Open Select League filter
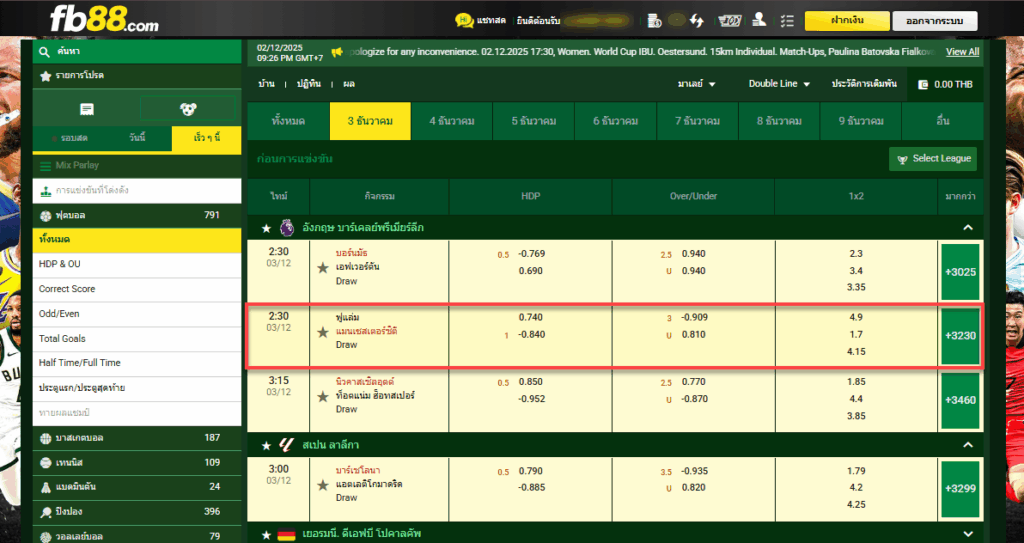Viewport: 1024px width, 543px height. (x=933, y=159)
